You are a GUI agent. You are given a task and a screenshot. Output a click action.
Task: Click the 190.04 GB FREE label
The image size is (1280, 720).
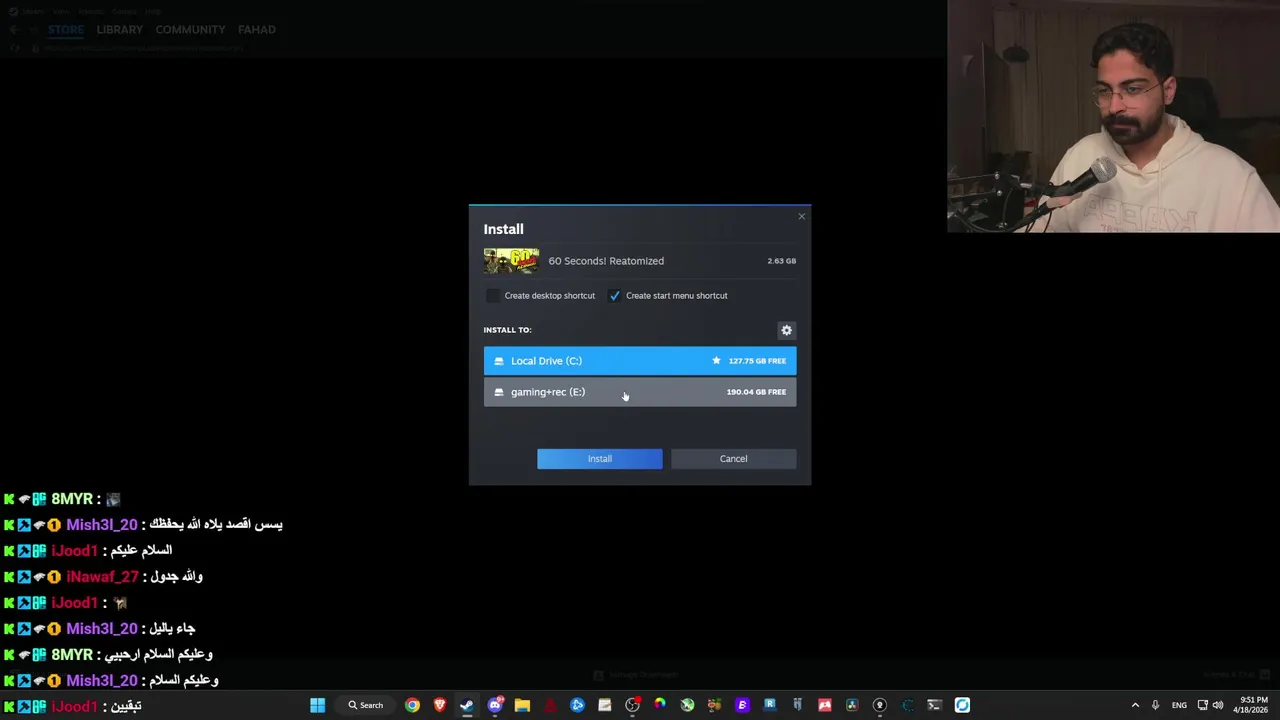tap(756, 392)
